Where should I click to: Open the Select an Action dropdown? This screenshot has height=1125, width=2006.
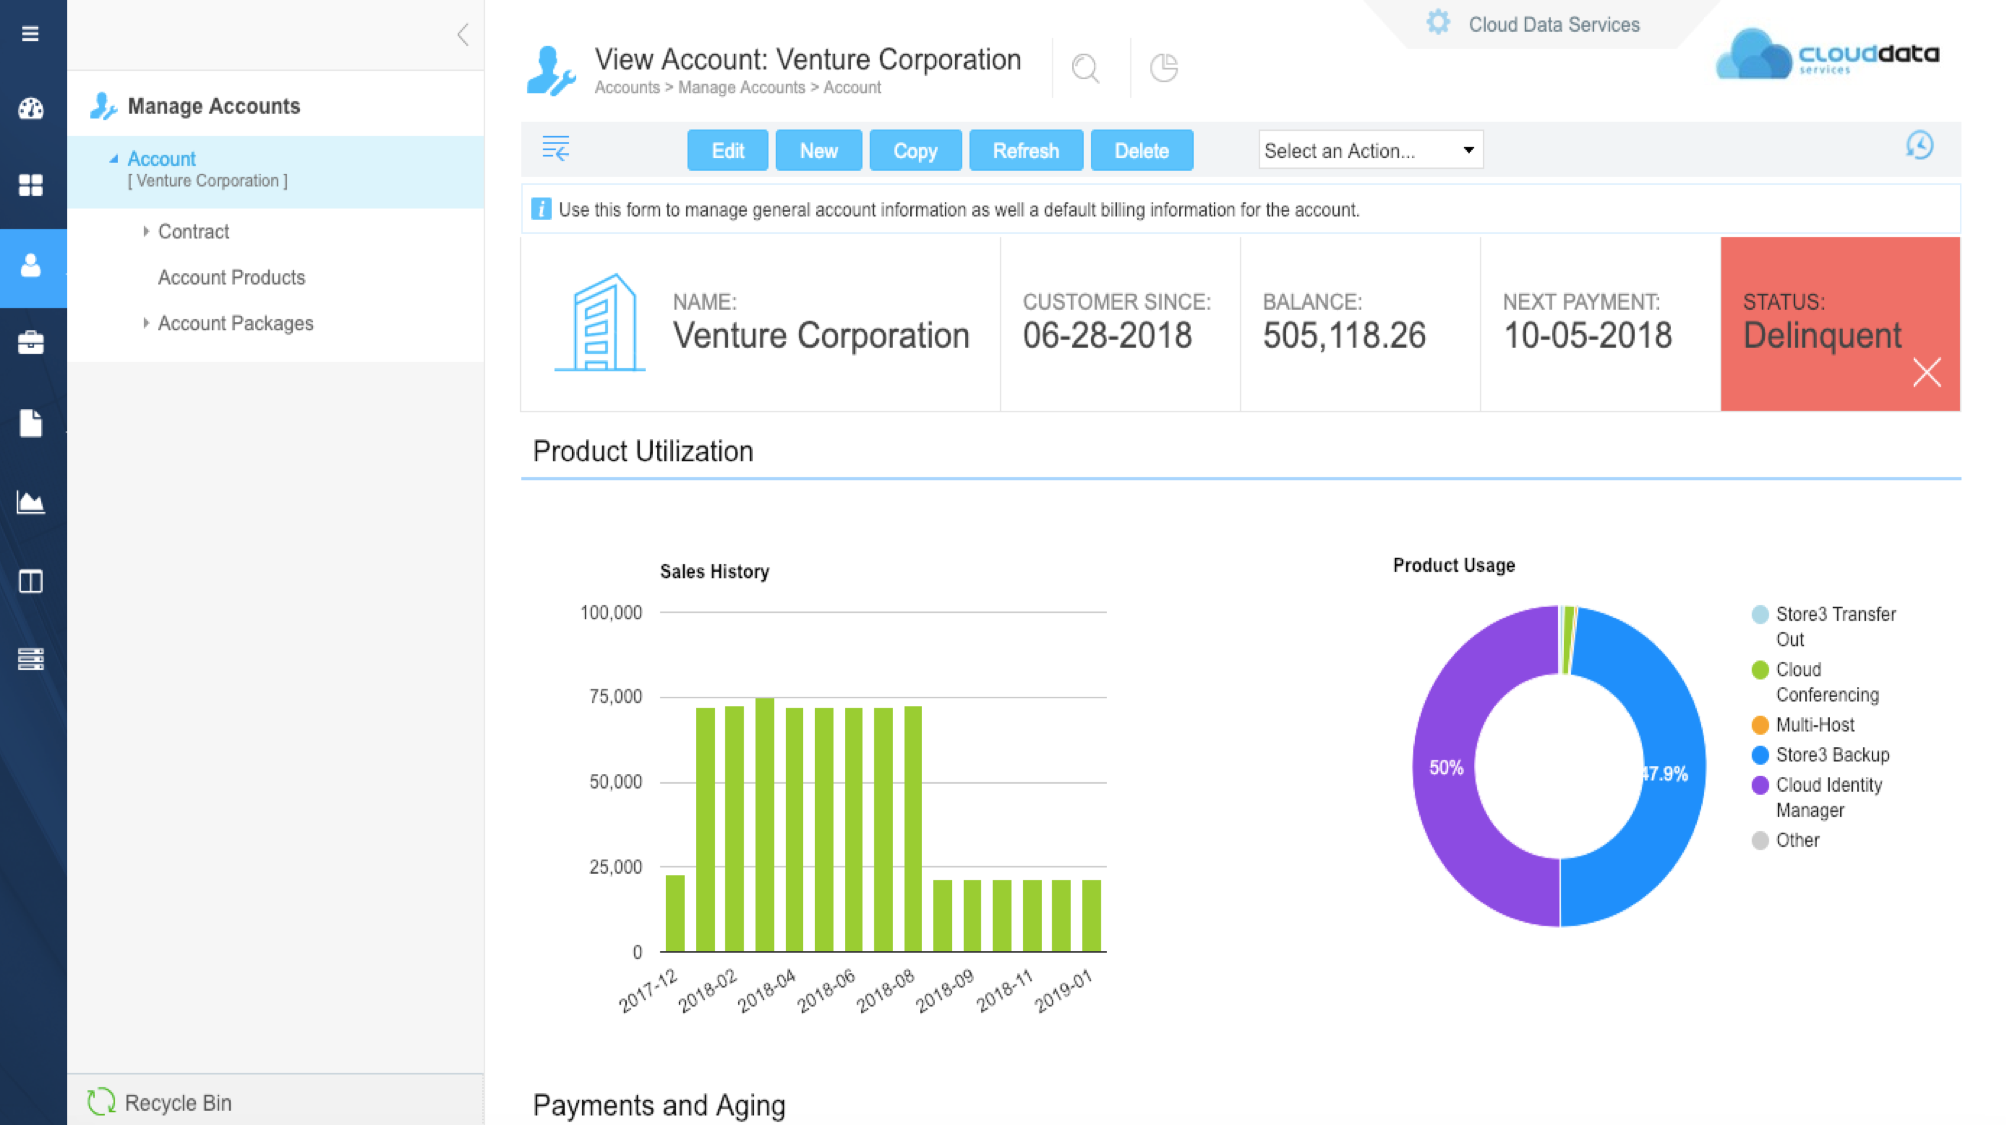click(x=1370, y=150)
